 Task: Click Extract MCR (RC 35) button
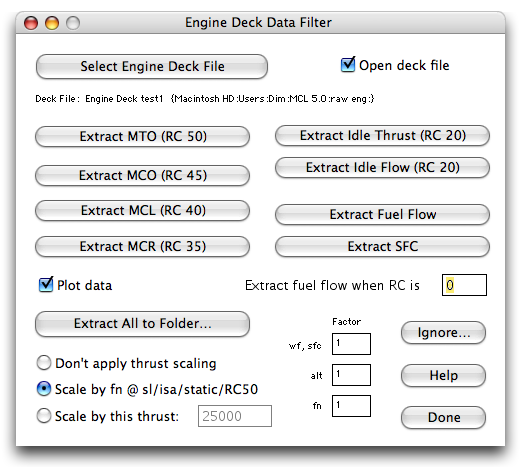142,246
